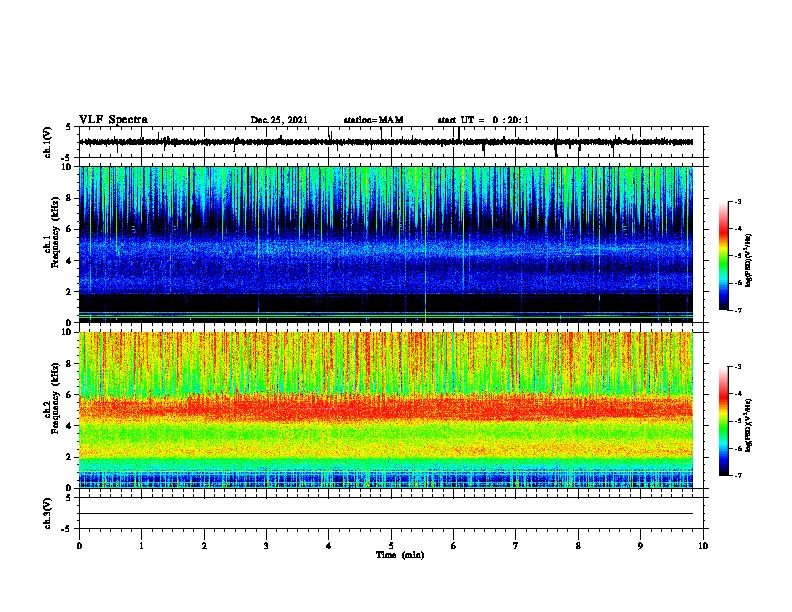Click the ch.1 waveform trace panel

point(393,142)
